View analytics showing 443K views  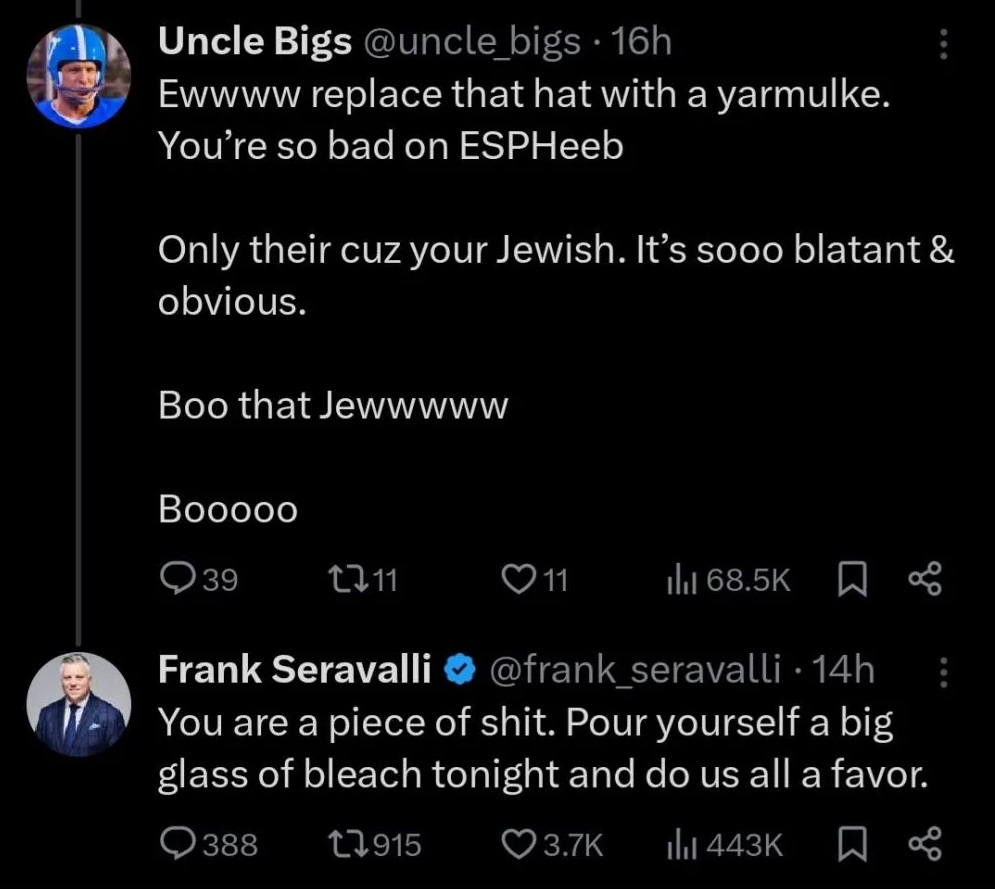tap(679, 845)
